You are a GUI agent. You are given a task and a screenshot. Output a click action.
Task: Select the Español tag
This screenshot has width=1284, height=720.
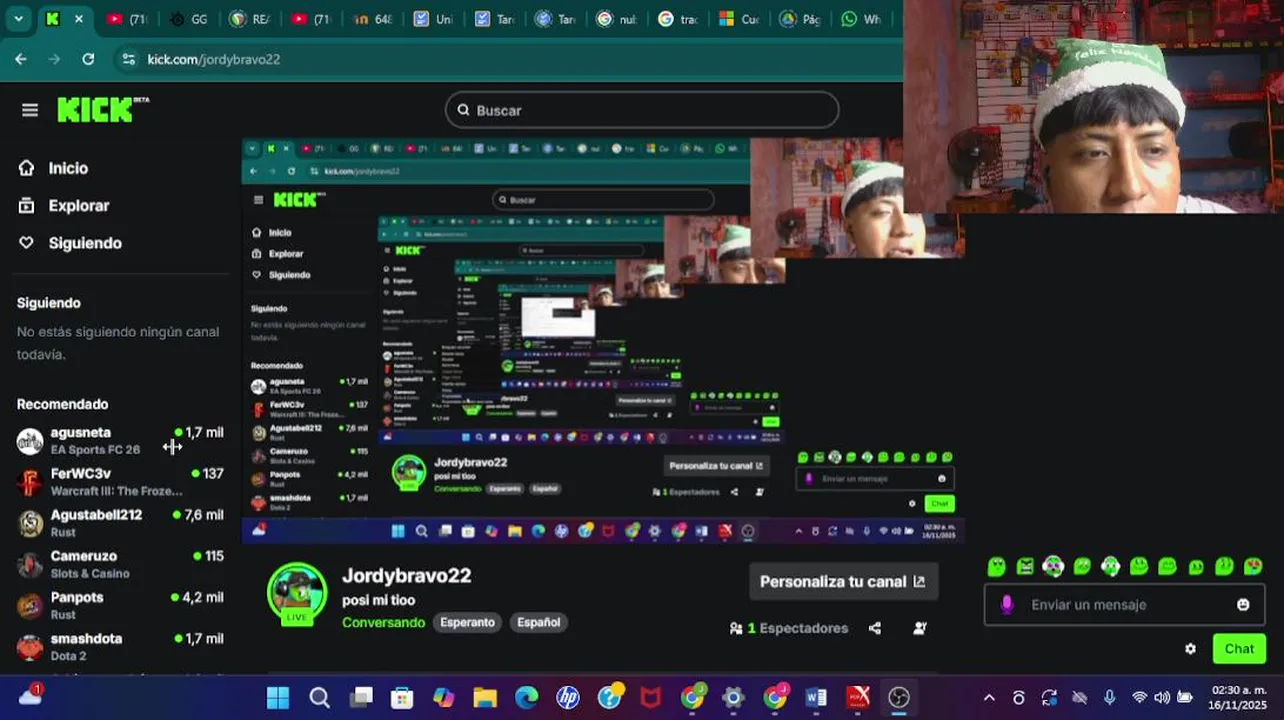point(538,622)
